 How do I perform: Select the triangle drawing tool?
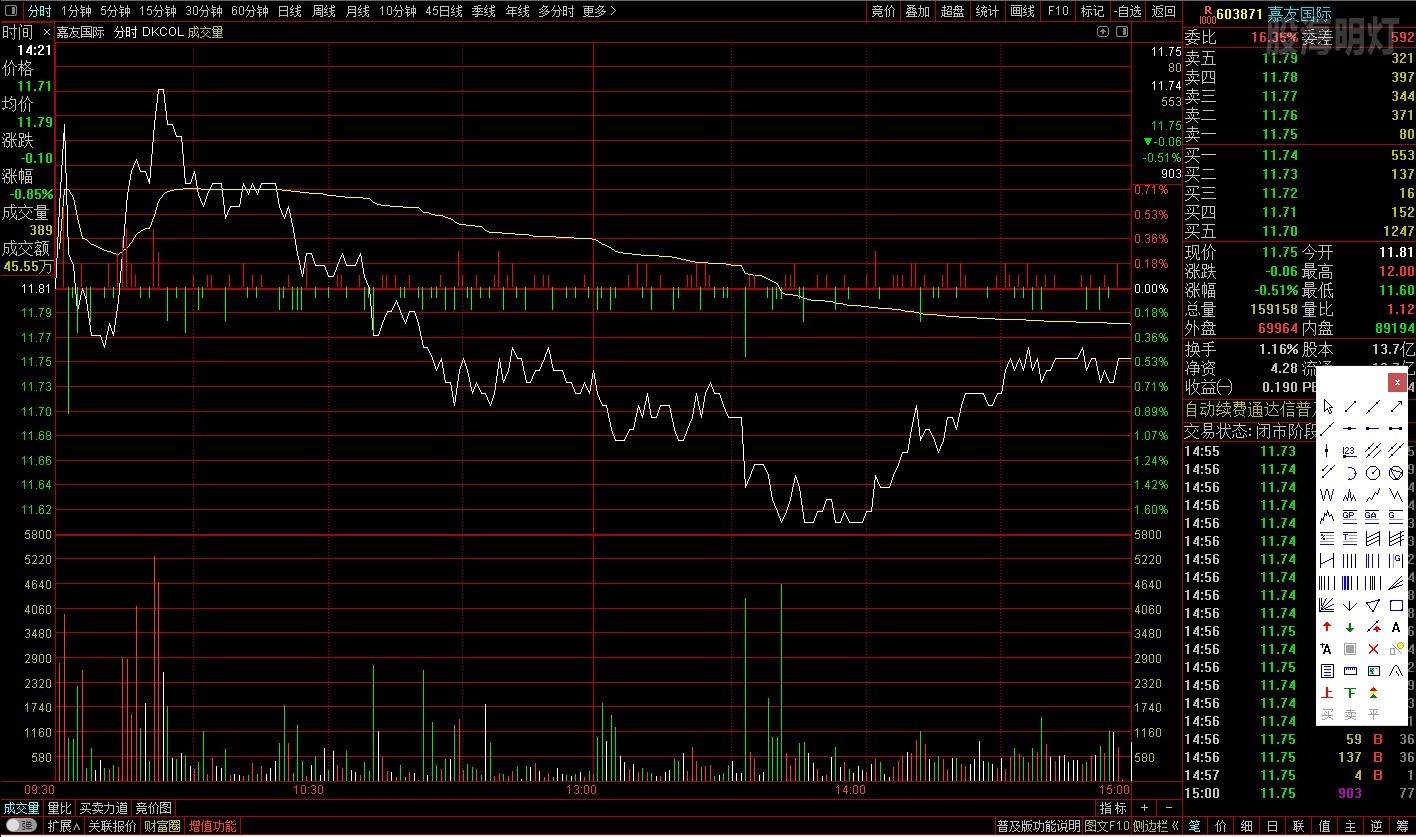(1373, 604)
